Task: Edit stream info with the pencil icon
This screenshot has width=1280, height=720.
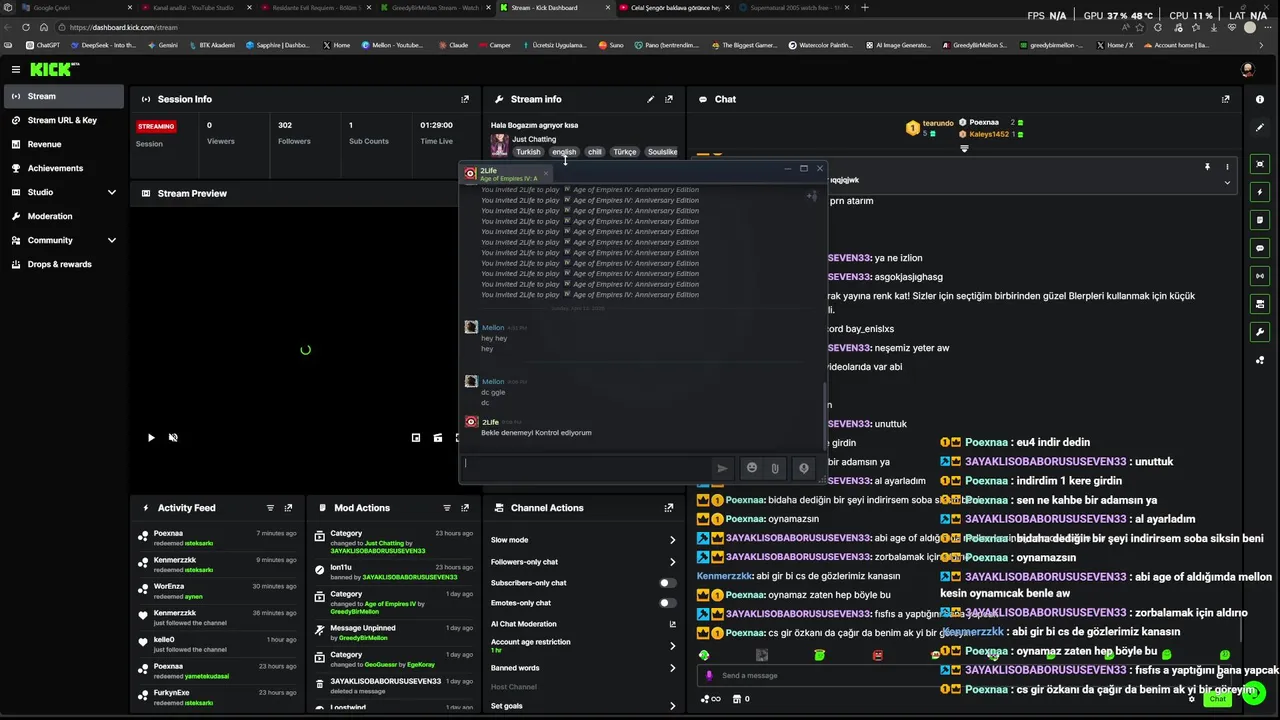Action: 651,99
